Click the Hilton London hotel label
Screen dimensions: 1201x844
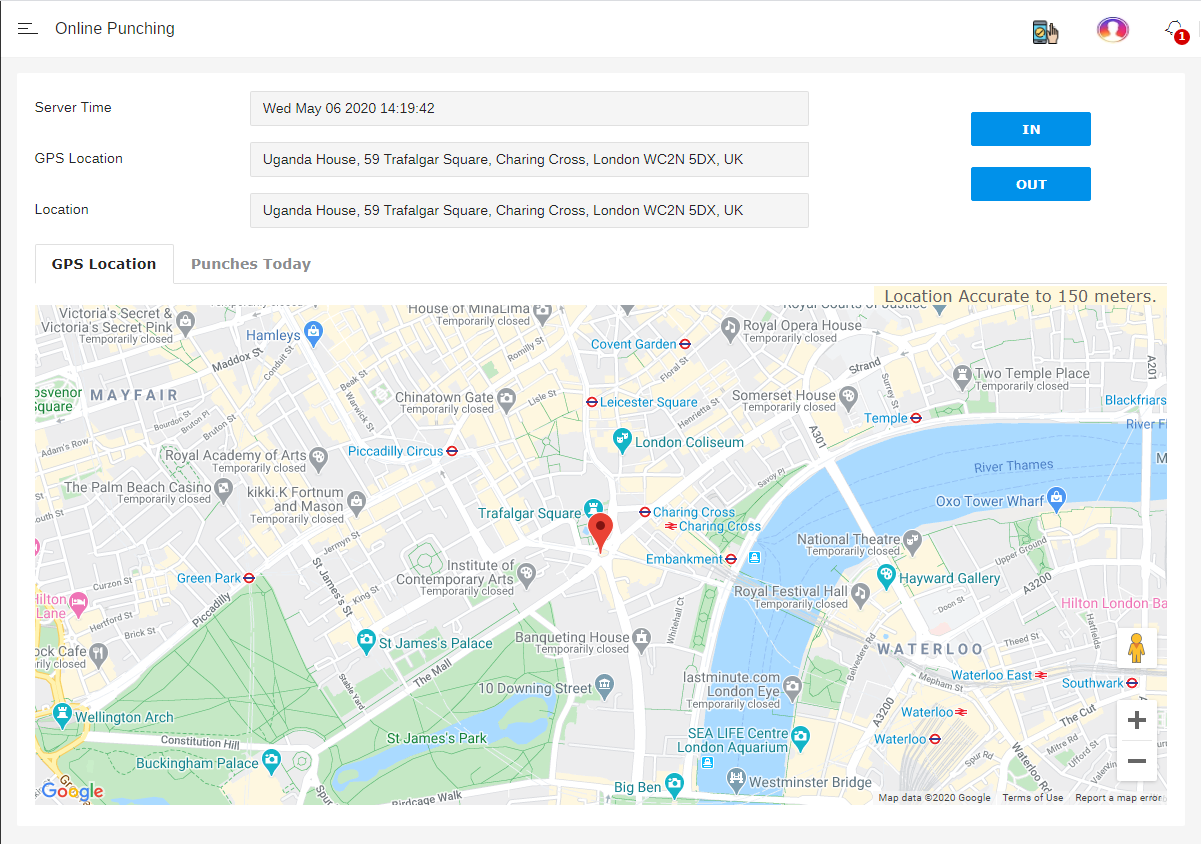[x=1113, y=603]
